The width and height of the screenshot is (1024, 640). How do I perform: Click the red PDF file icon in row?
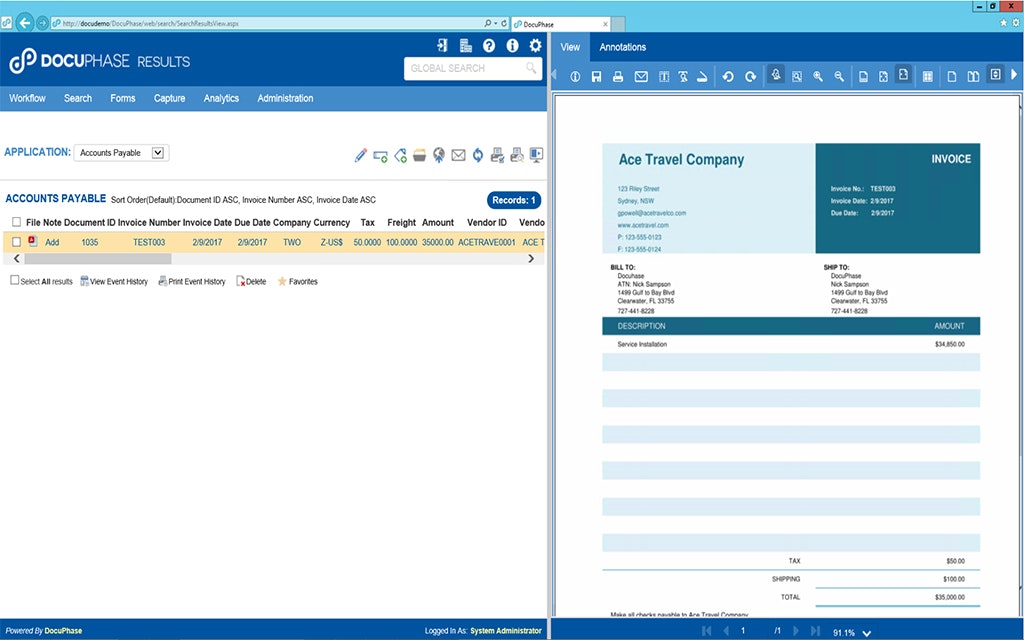click(x=33, y=241)
